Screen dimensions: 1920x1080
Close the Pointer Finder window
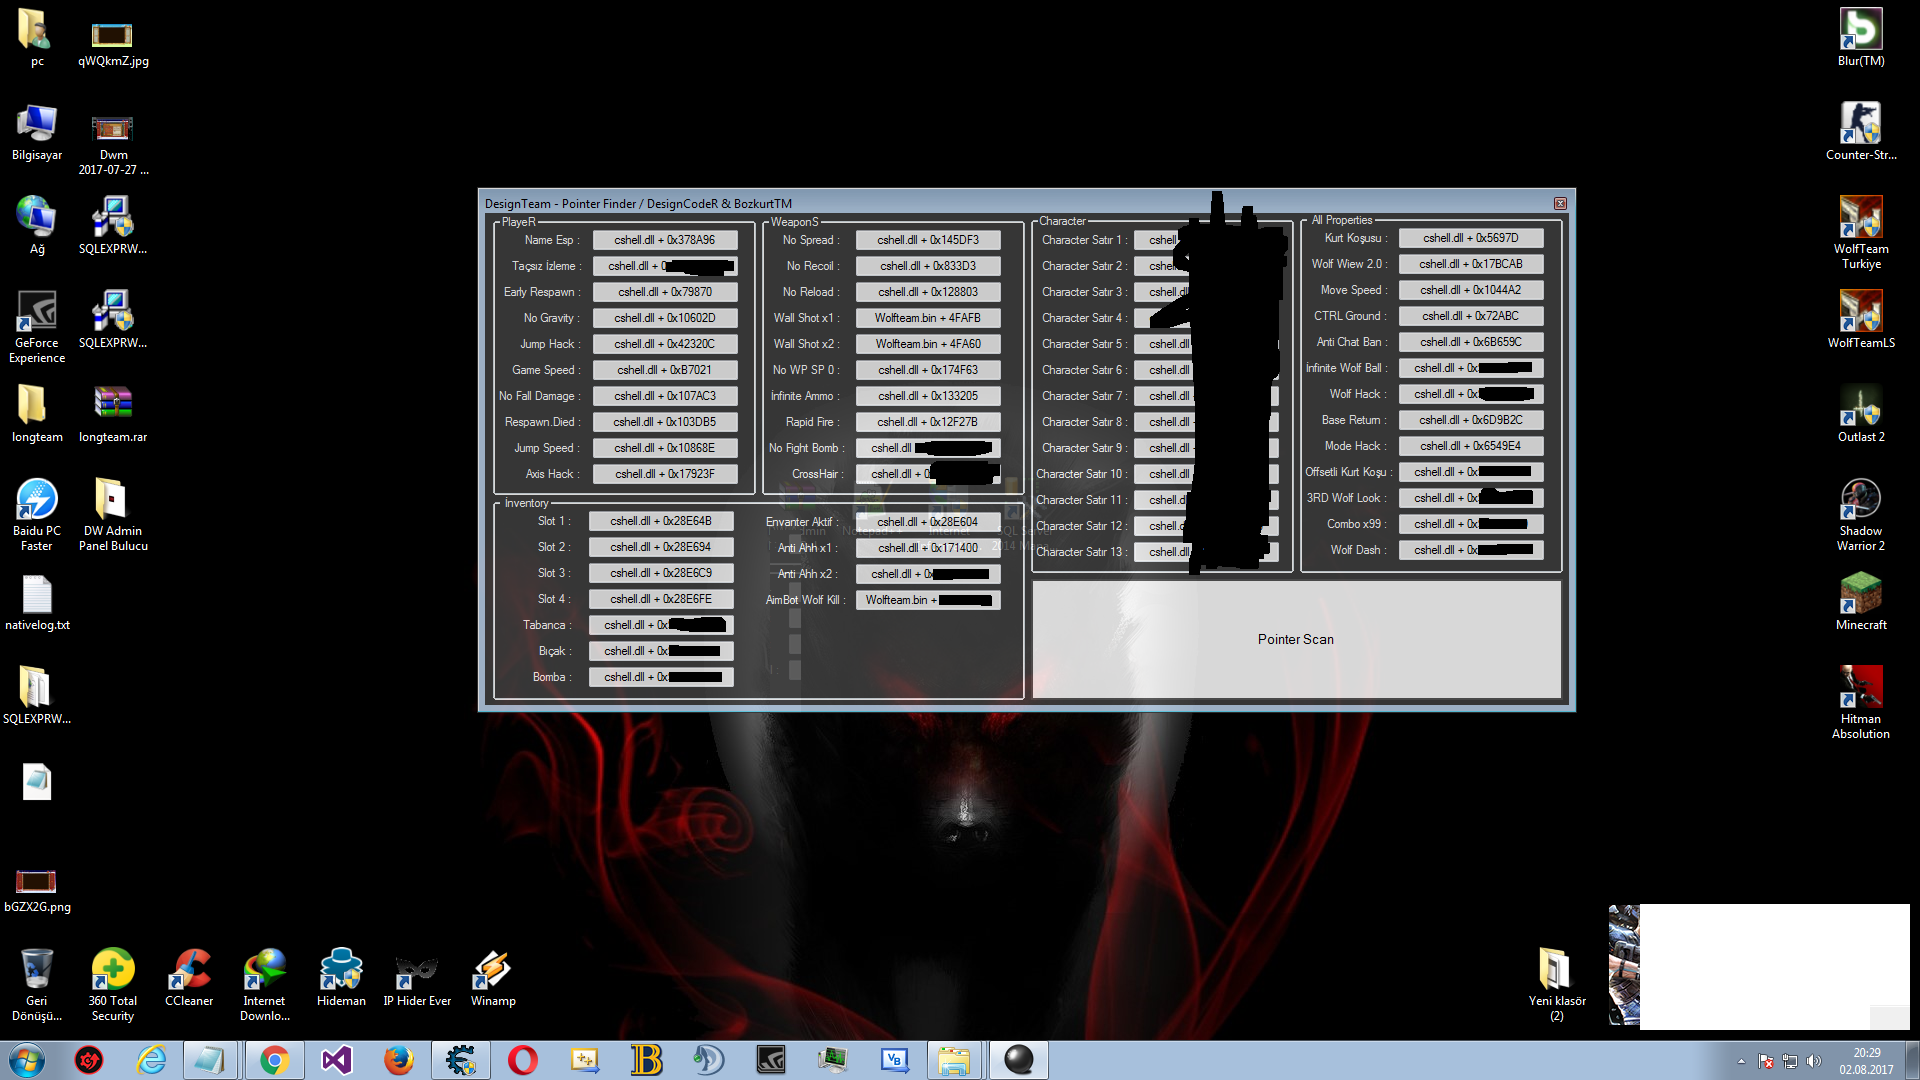(1560, 203)
